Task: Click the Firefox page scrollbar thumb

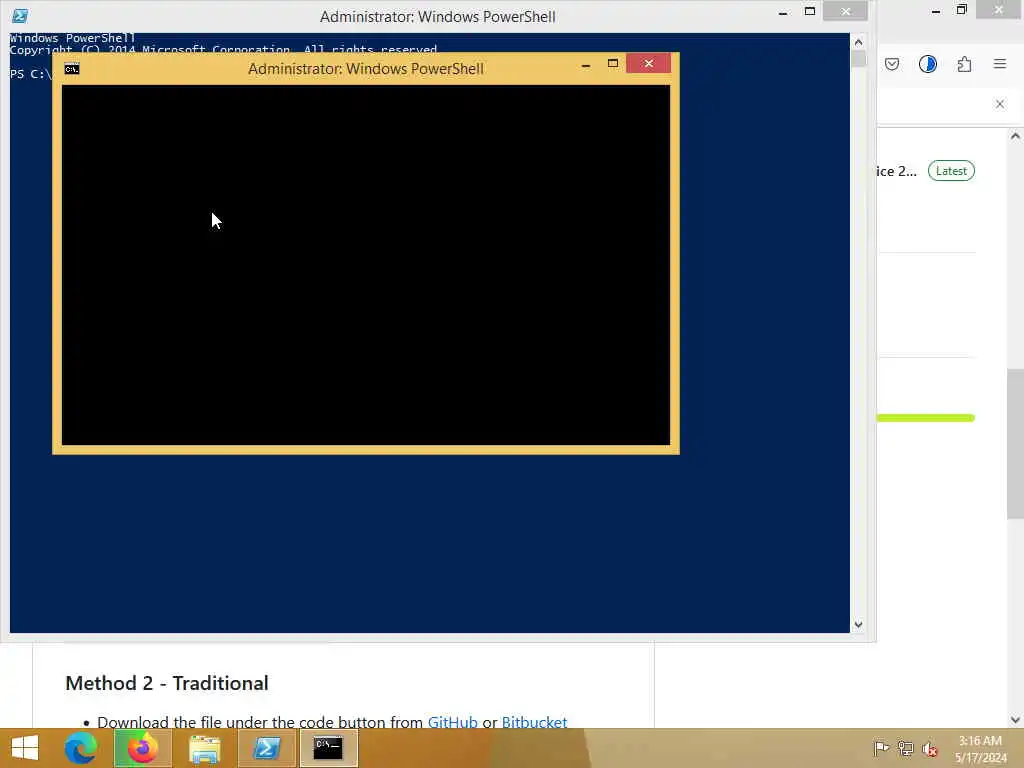Action: click(1015, 444)
